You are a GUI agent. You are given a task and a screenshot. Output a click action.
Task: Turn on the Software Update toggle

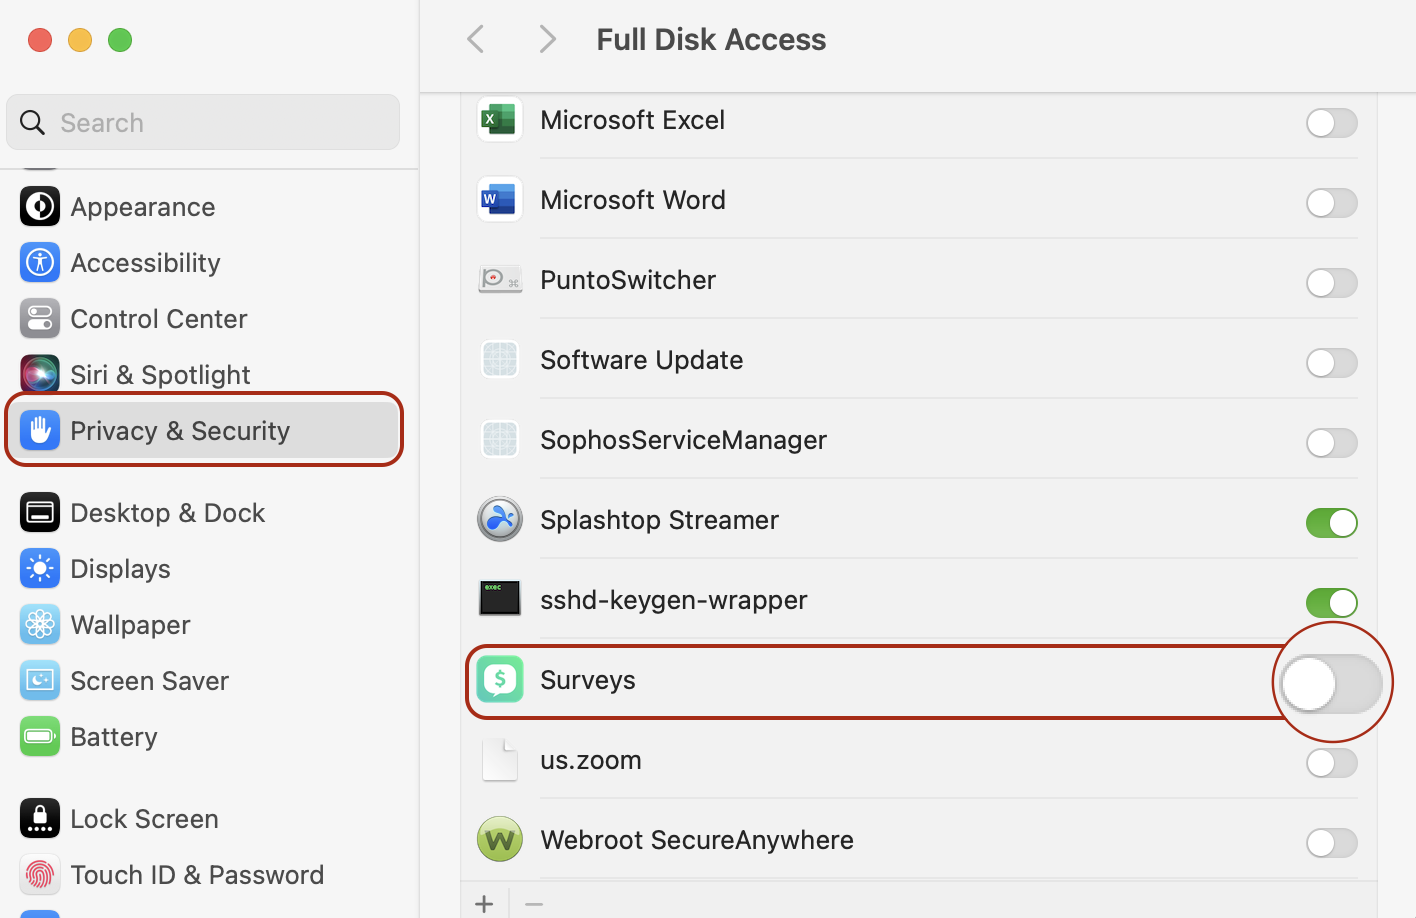(1331, 363)
